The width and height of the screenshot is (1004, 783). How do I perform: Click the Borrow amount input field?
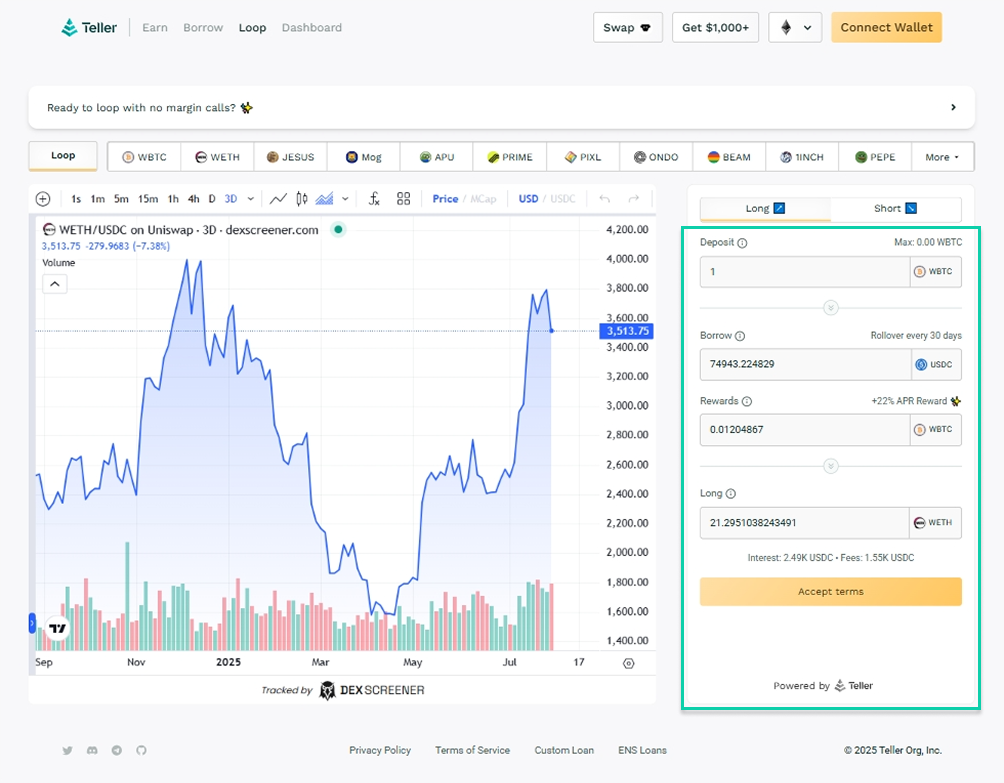coord(806,364)
